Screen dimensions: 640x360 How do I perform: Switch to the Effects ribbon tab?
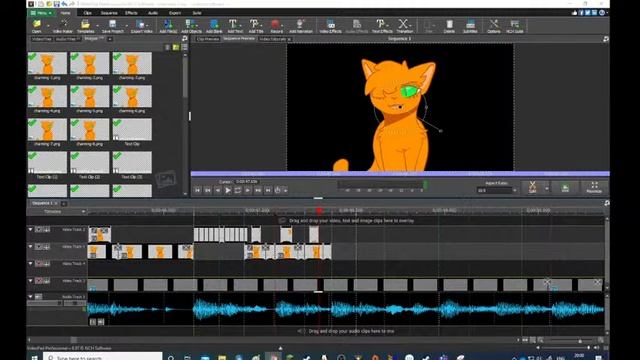[x=131, y=13]
